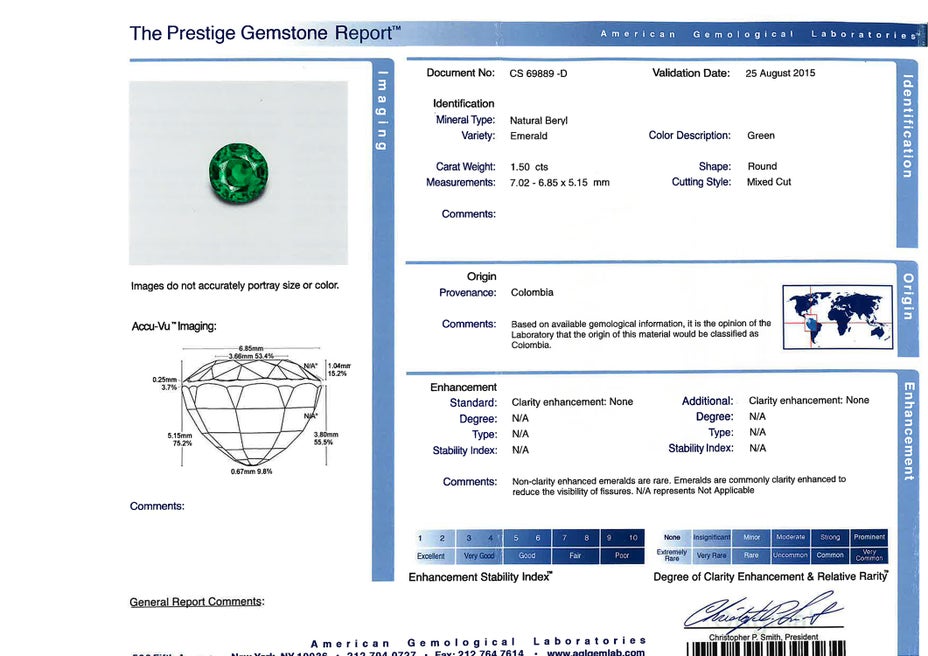Click the Prestige Gemstone Report title
The image size is (928, 656).
pos(265,33)
